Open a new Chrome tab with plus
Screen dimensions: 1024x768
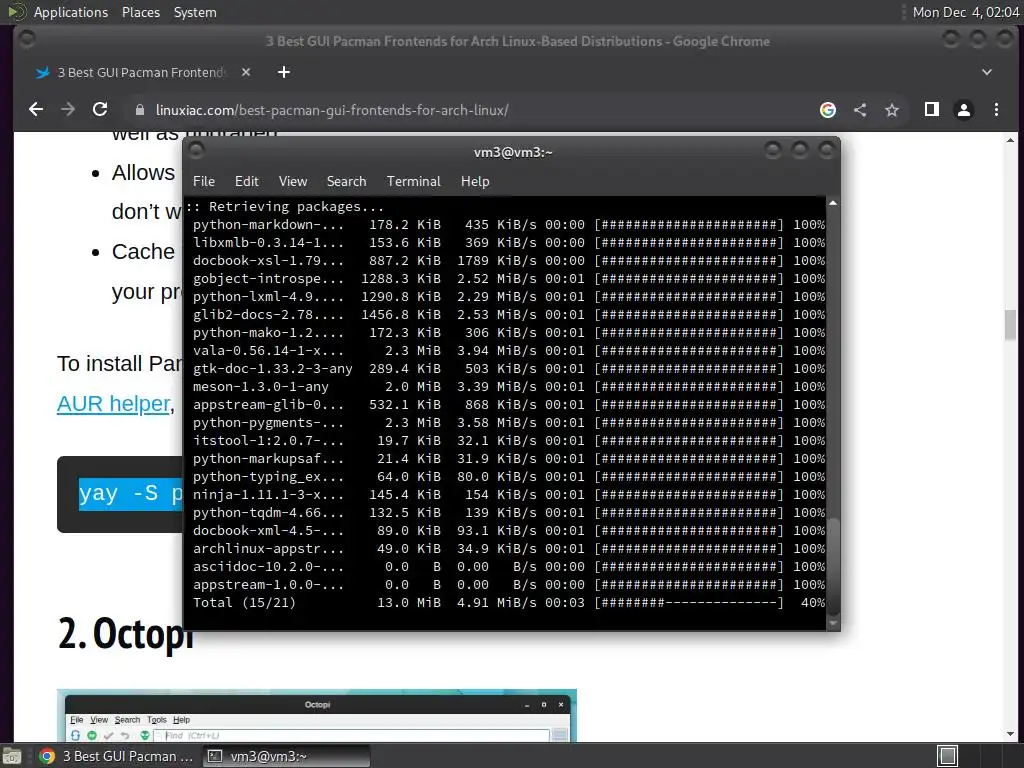(x=283, y=72)
